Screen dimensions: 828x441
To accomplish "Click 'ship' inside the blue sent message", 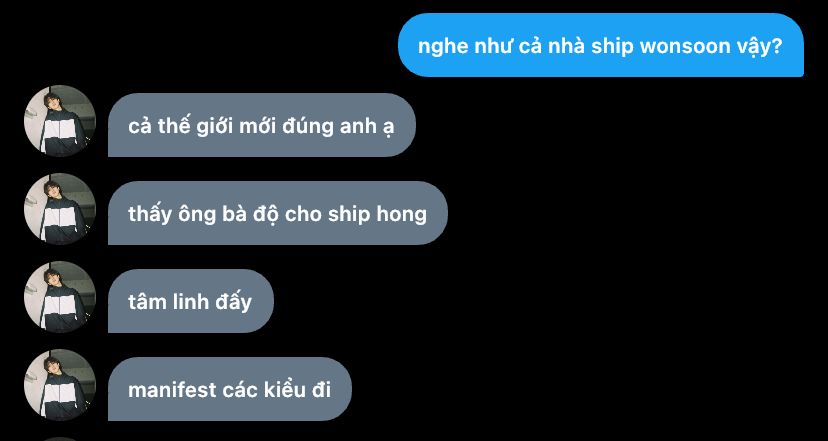I will tap(612, 48).
